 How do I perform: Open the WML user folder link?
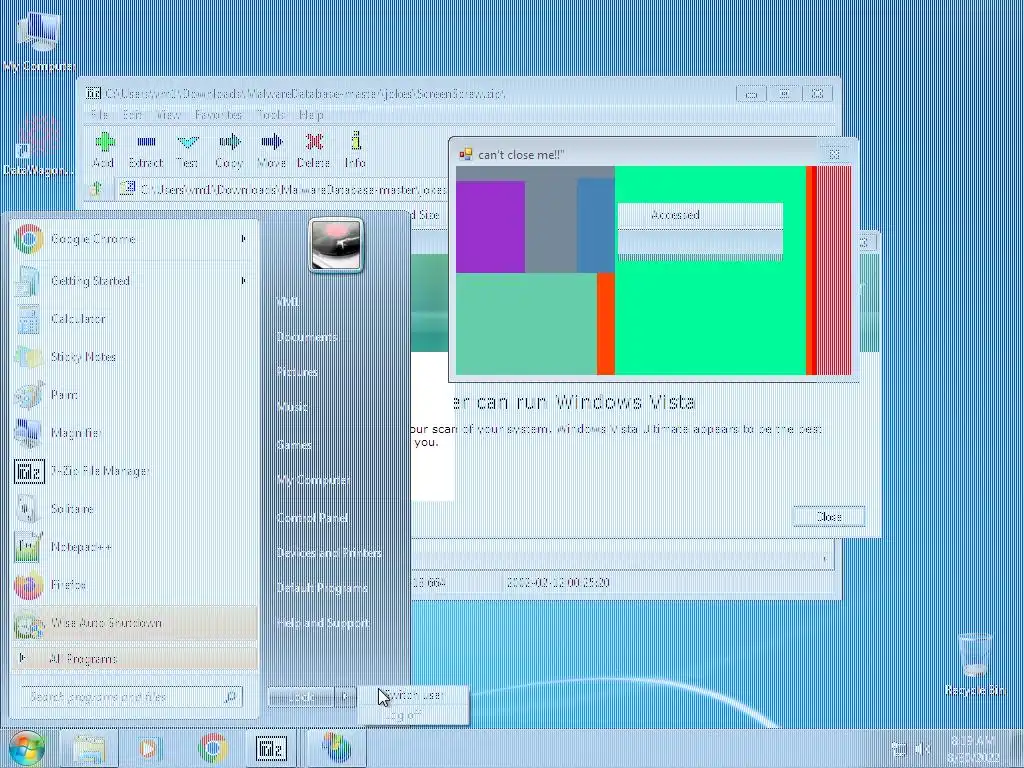(288, 302)
